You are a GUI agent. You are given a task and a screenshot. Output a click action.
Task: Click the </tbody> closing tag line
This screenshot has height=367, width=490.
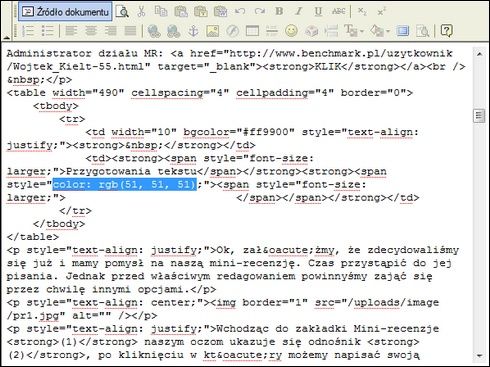pos(59,224)
